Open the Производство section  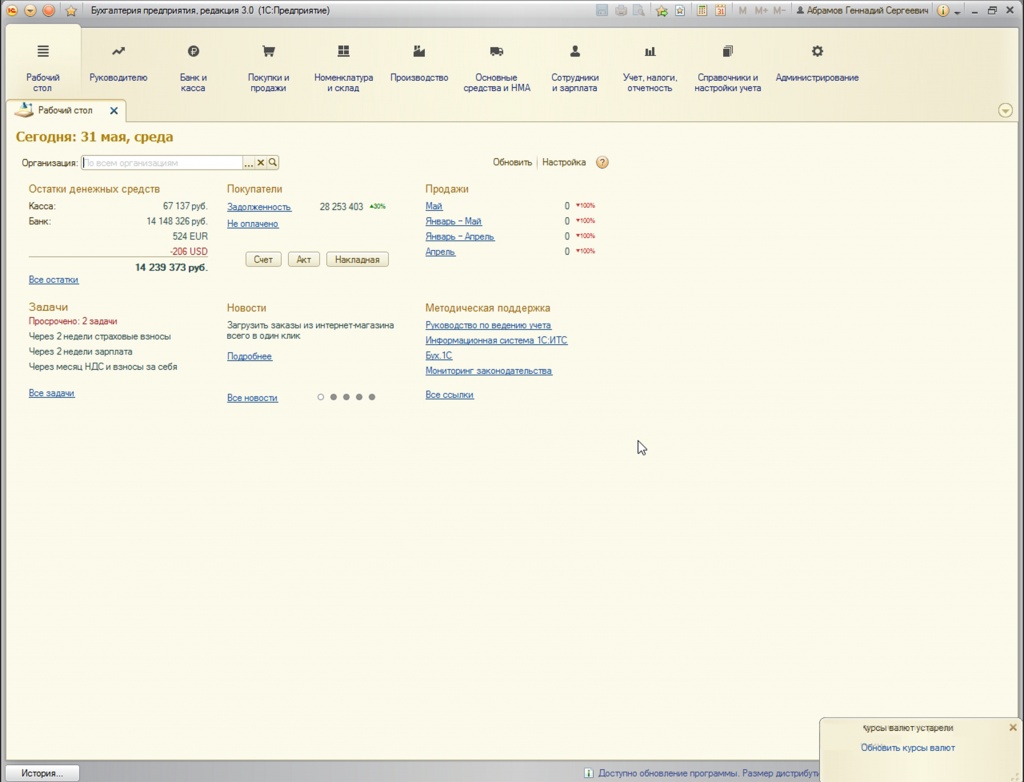[419, 63]
